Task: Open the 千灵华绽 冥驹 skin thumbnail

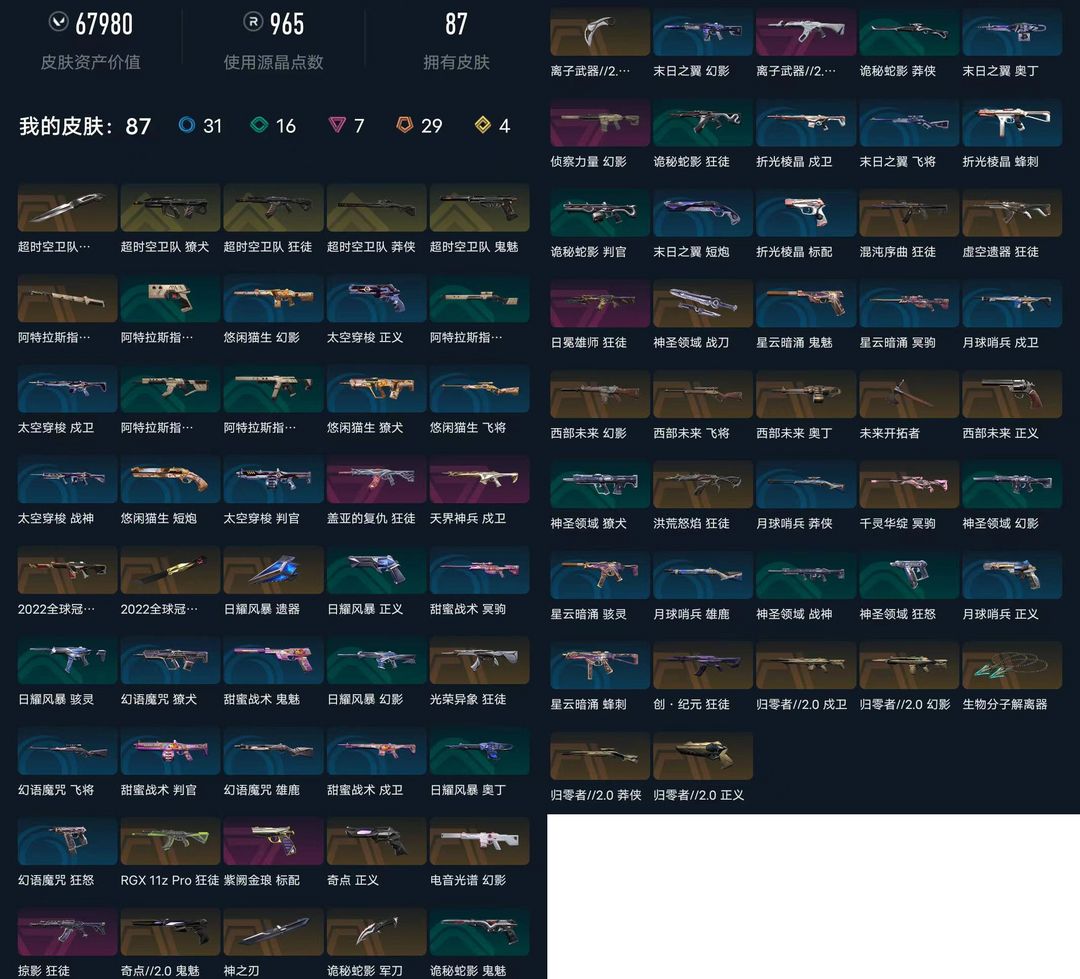Action: tap(909, 484)
